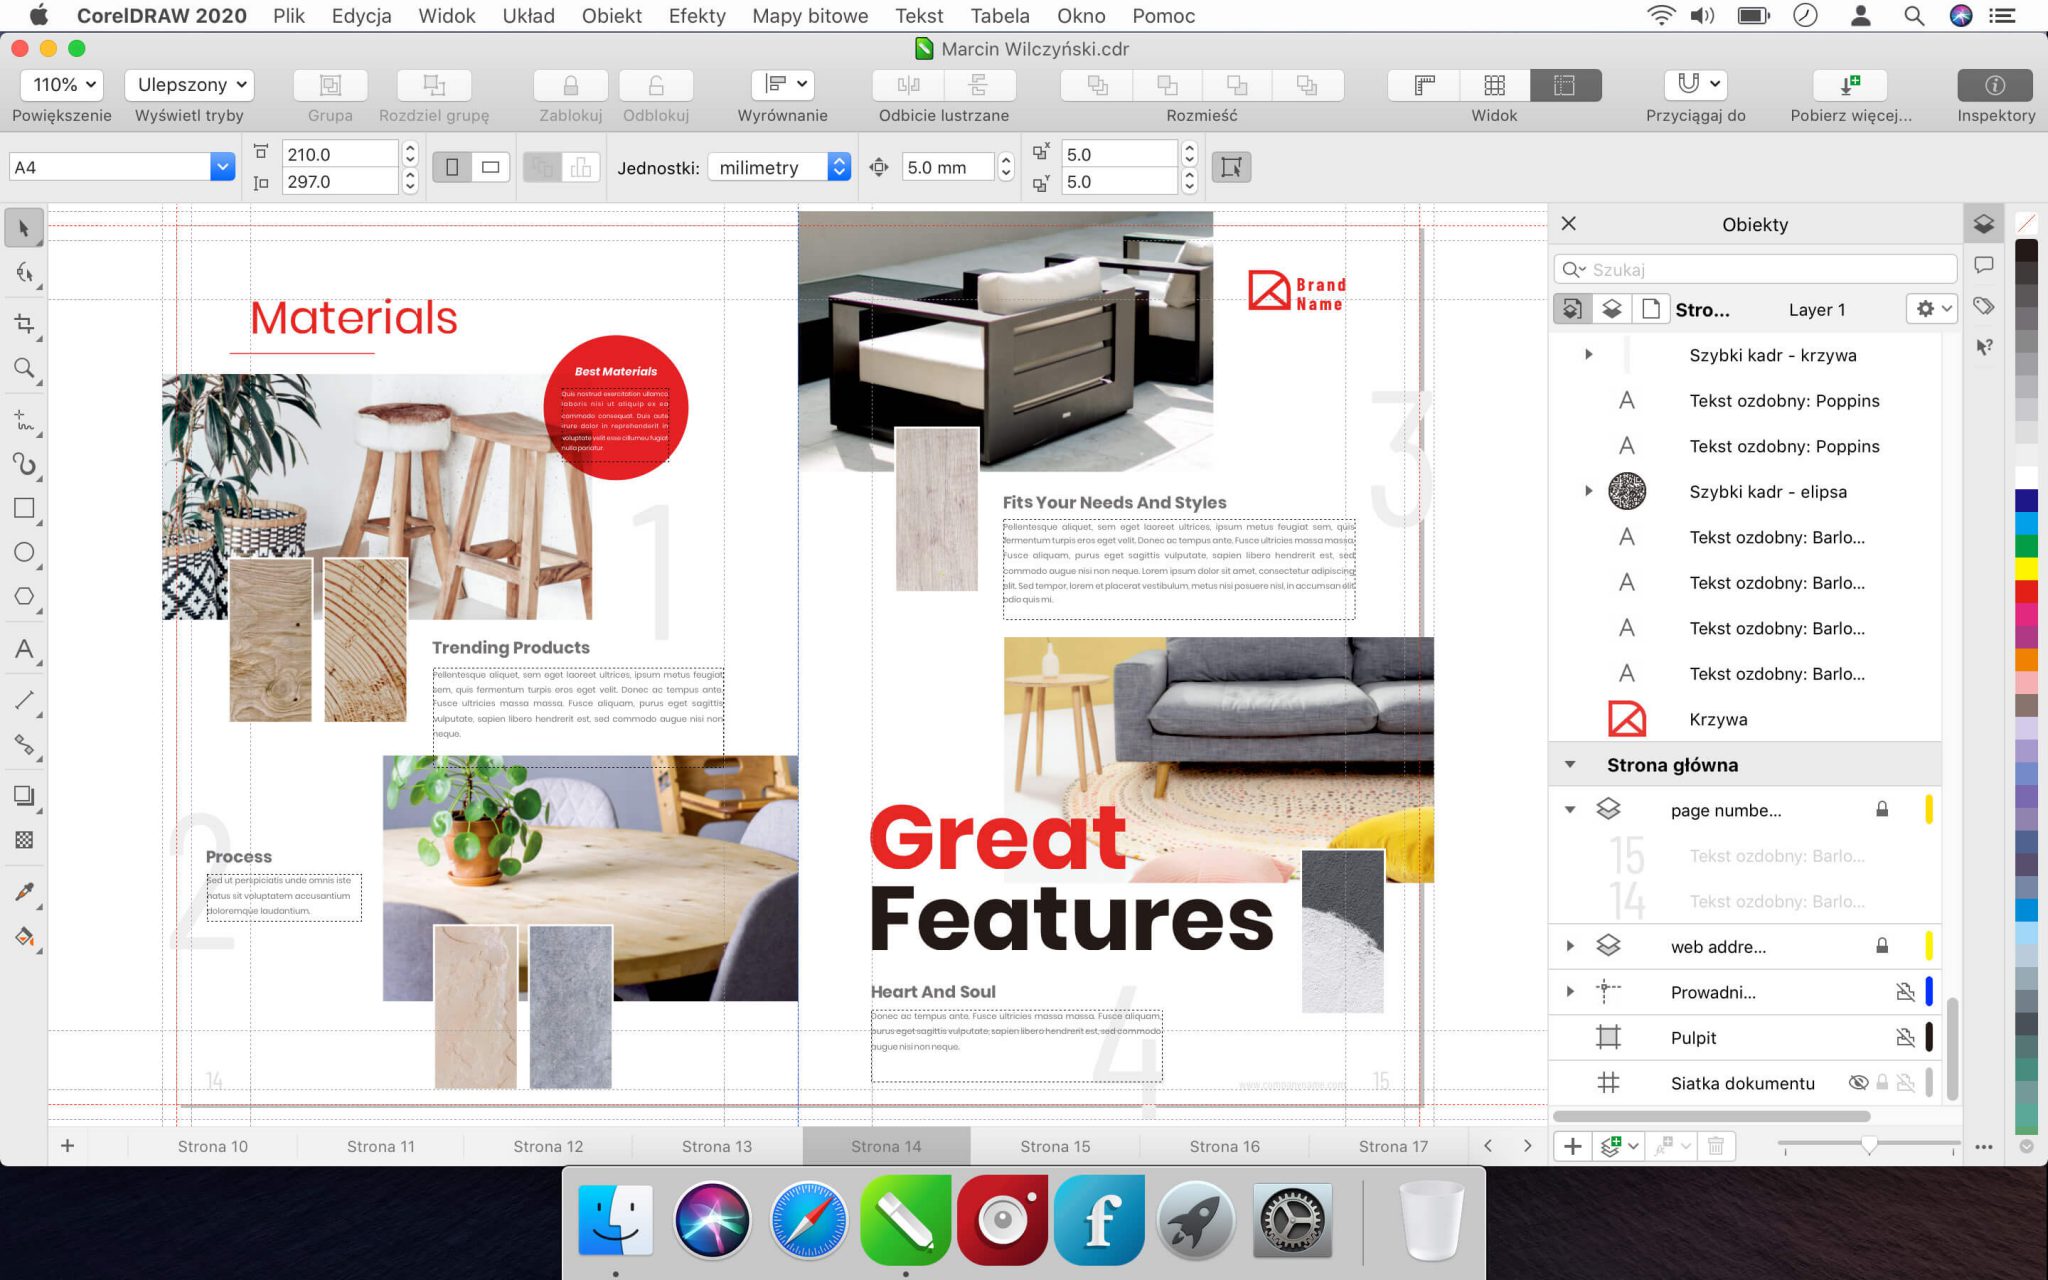Select the Text tool
The image size is (2048, 1280).
click(24, 650)
